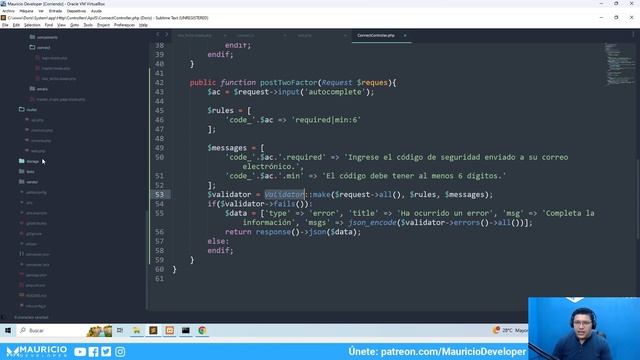Open .gitattributes in the sidebar
Screen dimensions: 640x360
point(33,223)
